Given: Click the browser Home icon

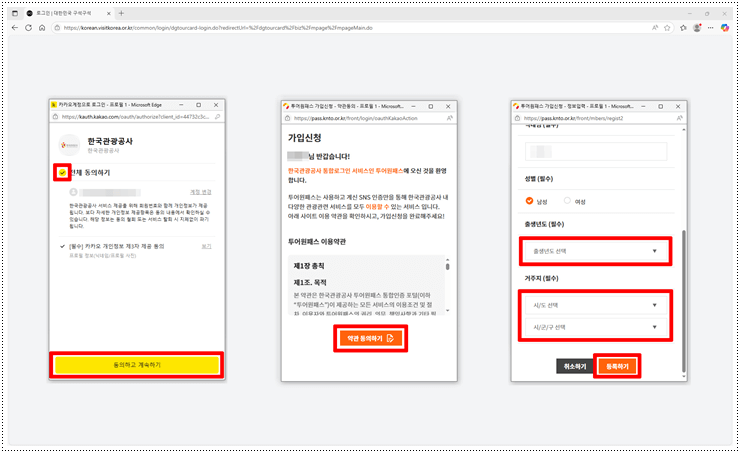Looking at the screenshot, I should pyautogui.click(x=42, y=28).
